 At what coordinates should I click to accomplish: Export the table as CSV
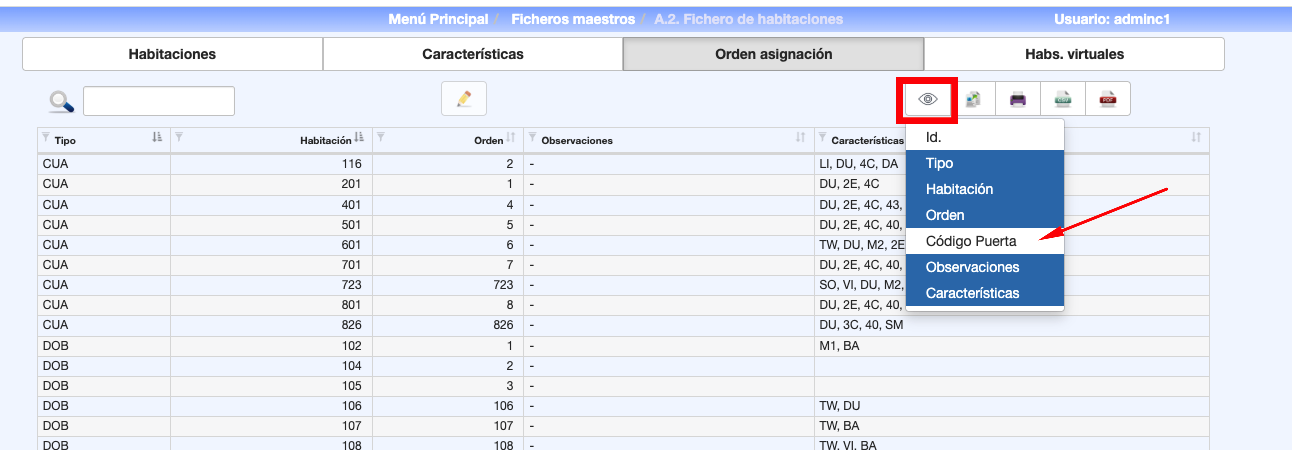1063,99
